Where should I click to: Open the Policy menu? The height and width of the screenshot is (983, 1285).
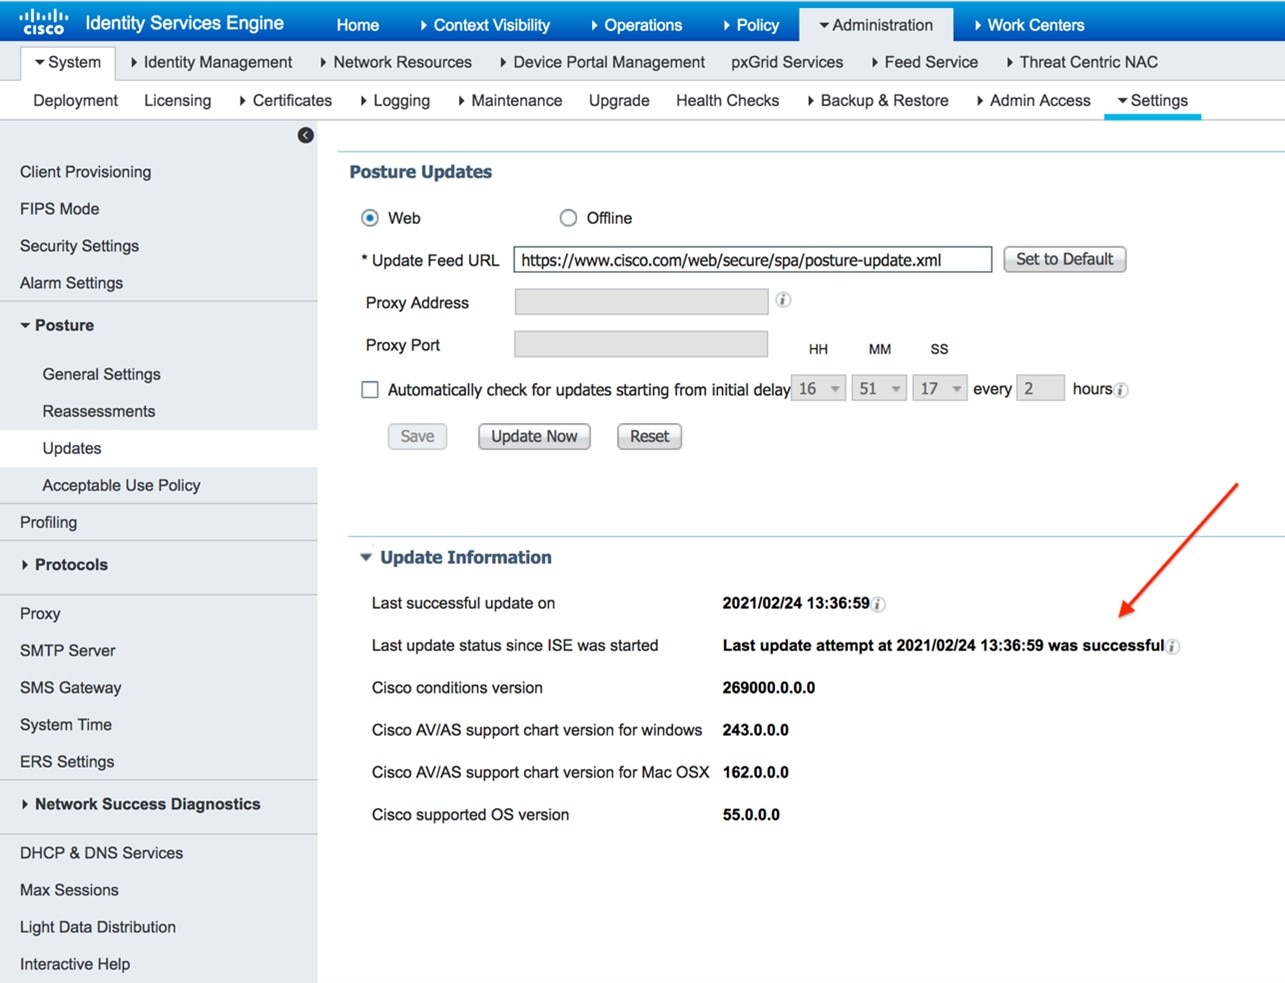pyautogui.click(x=751, y=25)
